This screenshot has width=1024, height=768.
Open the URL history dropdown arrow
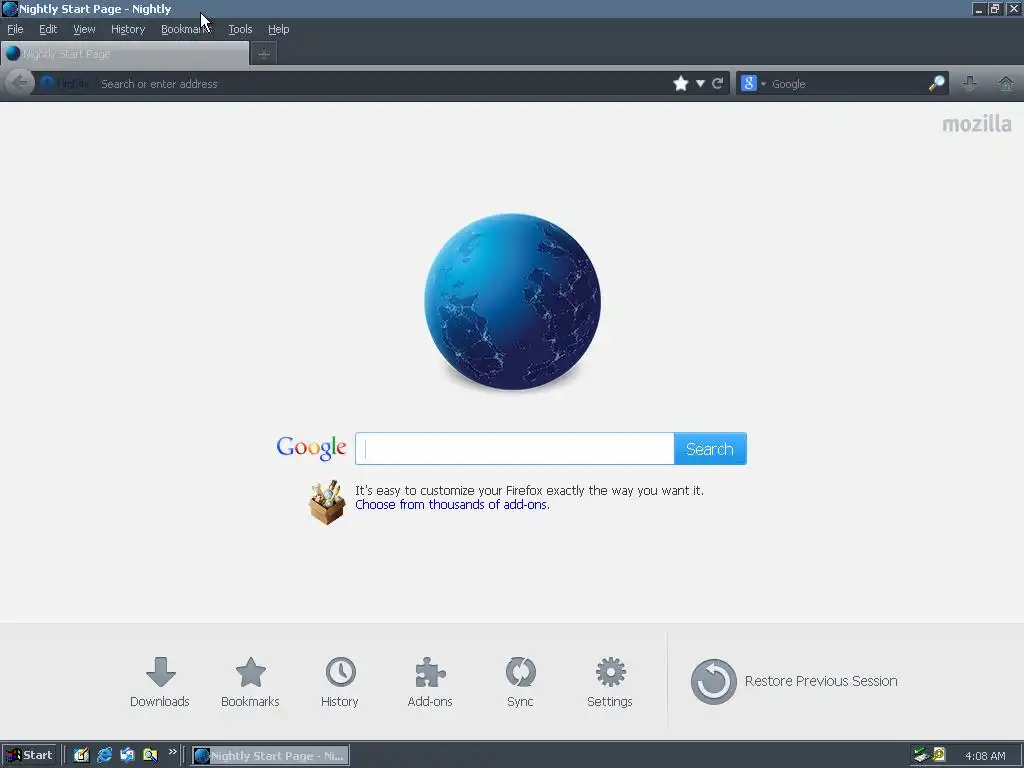click(700, 84)
